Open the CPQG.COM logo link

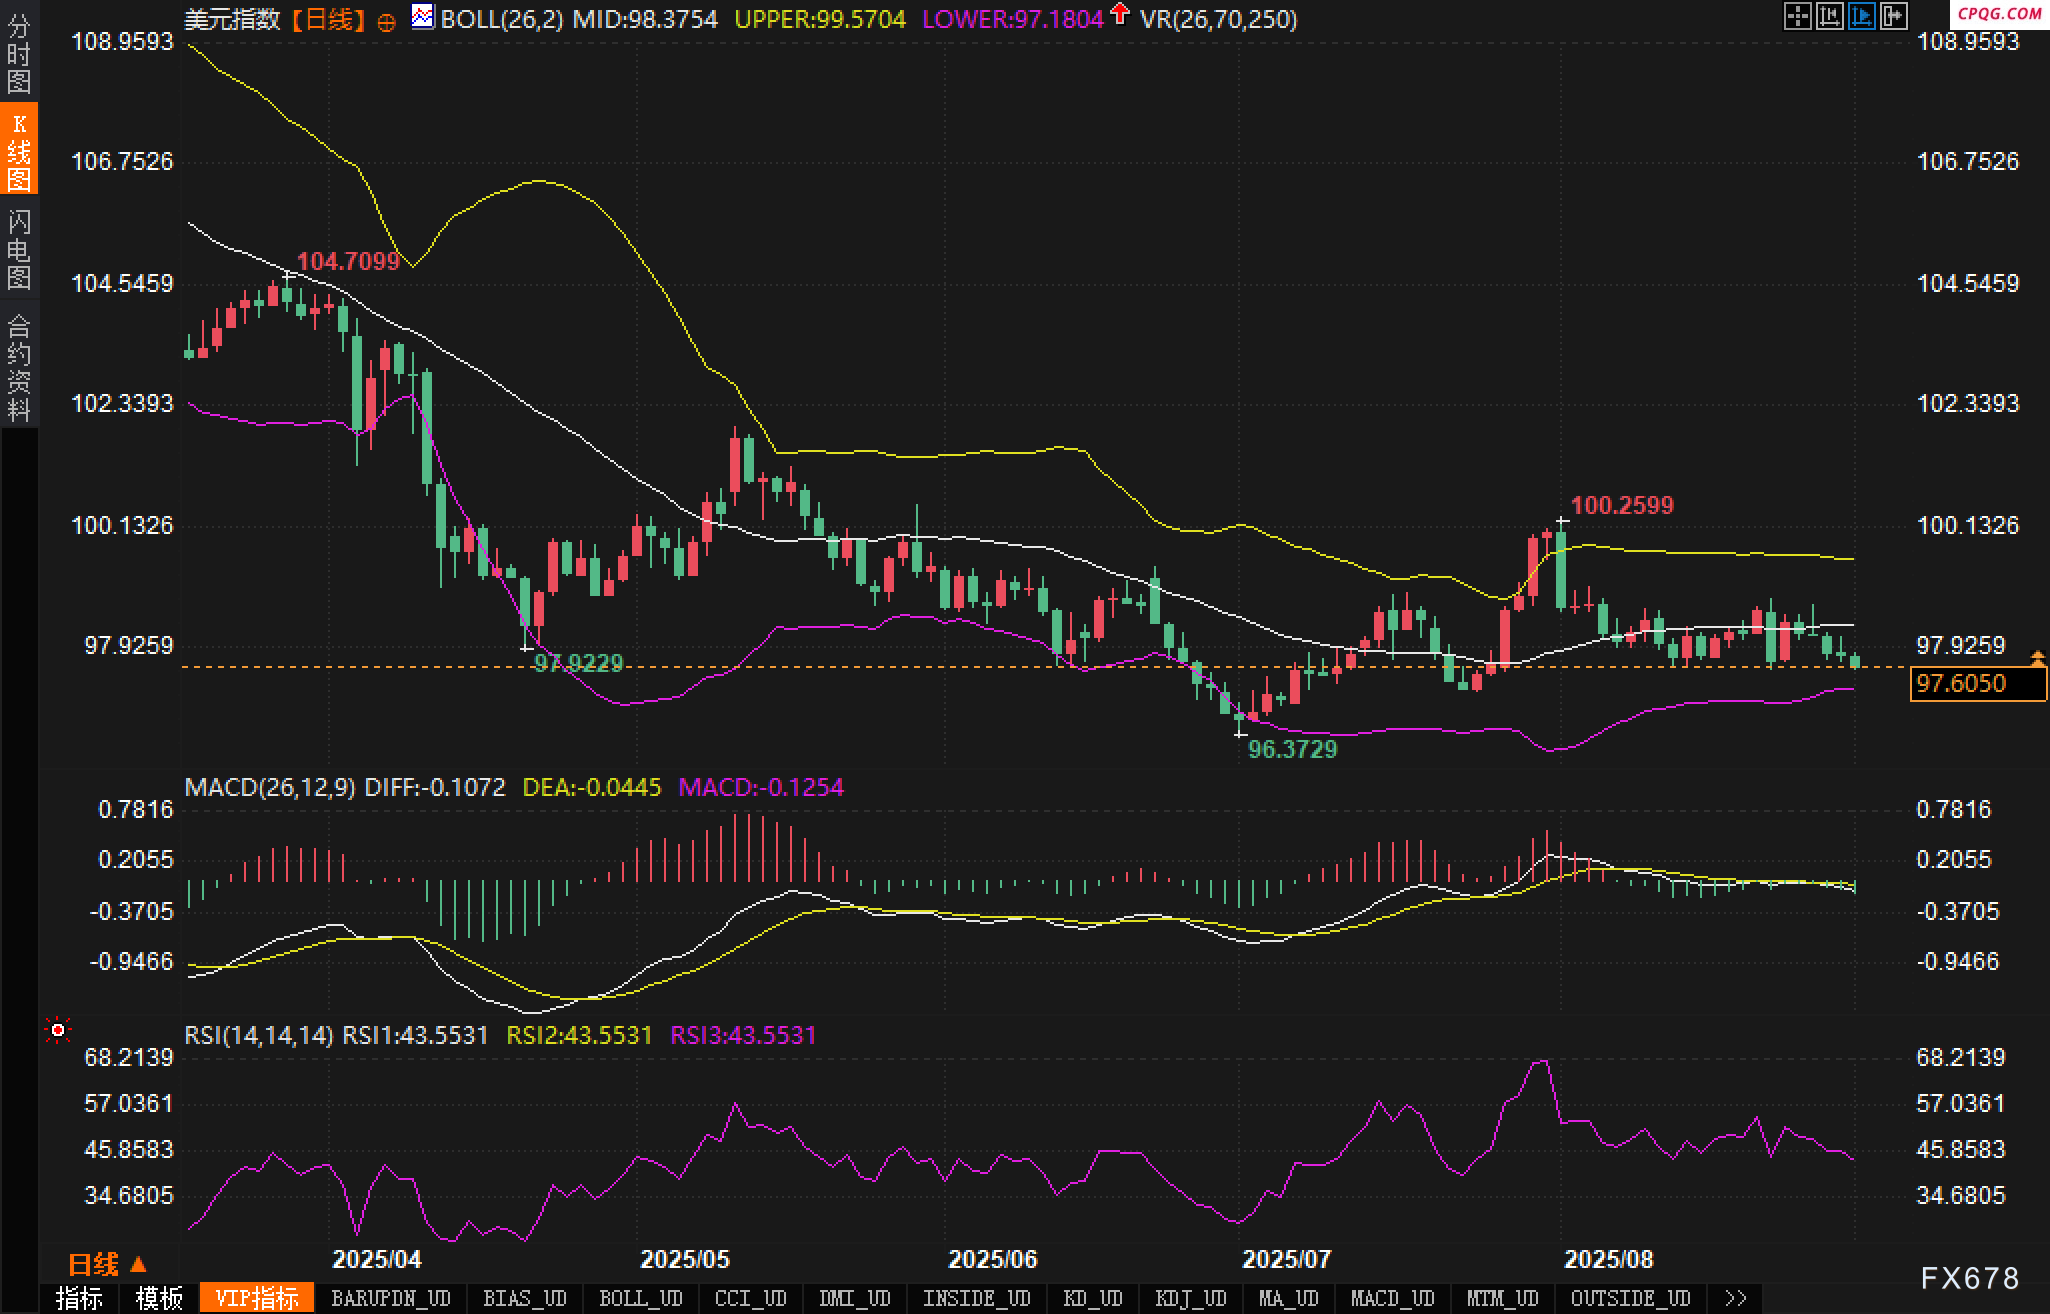1999,14
